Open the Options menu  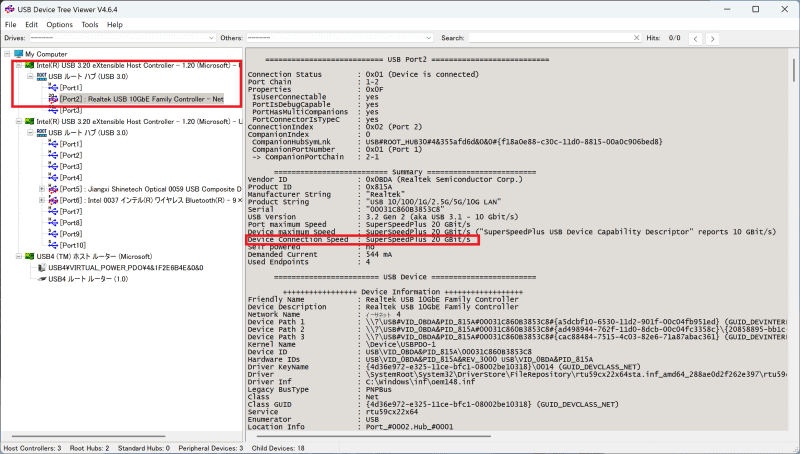pos(59,24)
